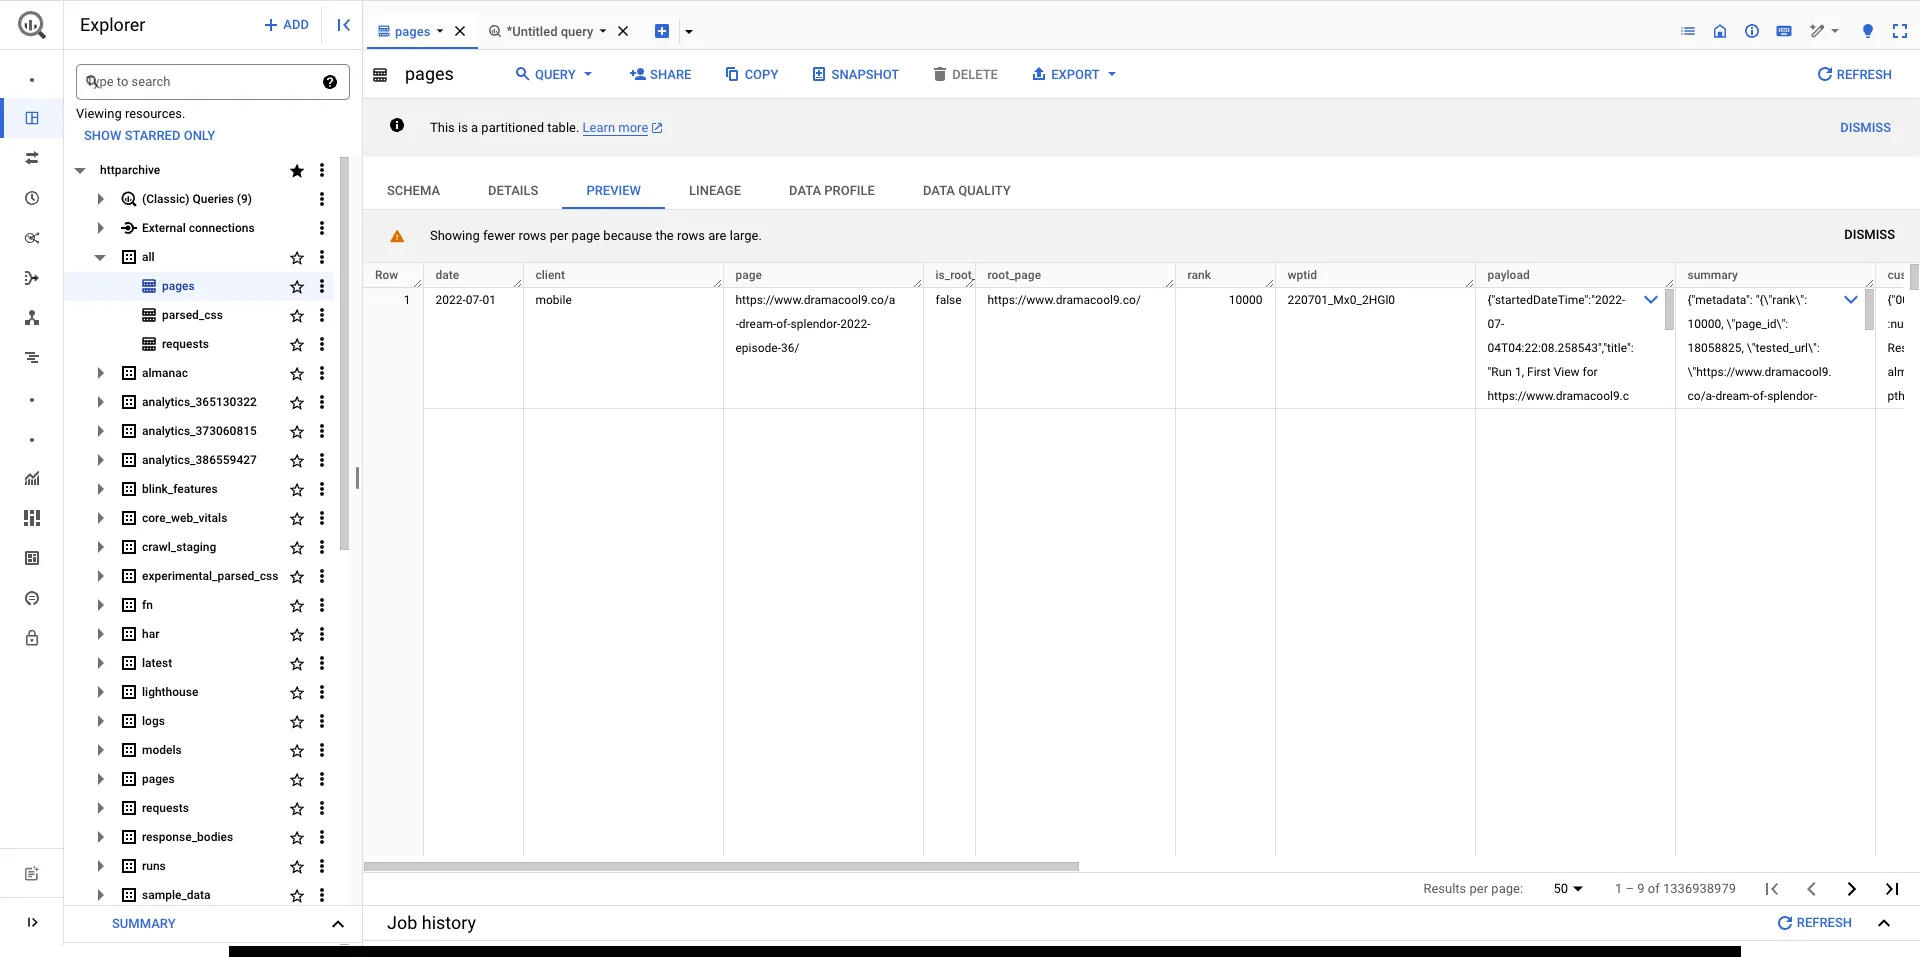Open a new query tab with plus icon

click(x=661, y=31)
